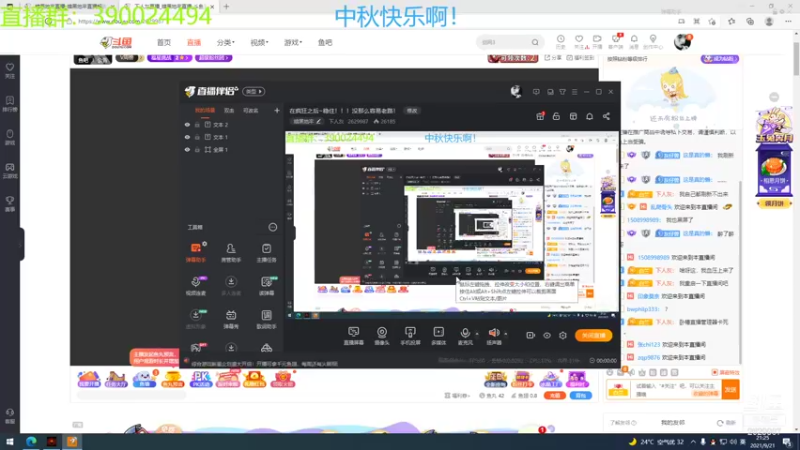This screenshot has height=450, width=800.
Task: Hide the 文本 1 source layer
Action: click(187, 137)
